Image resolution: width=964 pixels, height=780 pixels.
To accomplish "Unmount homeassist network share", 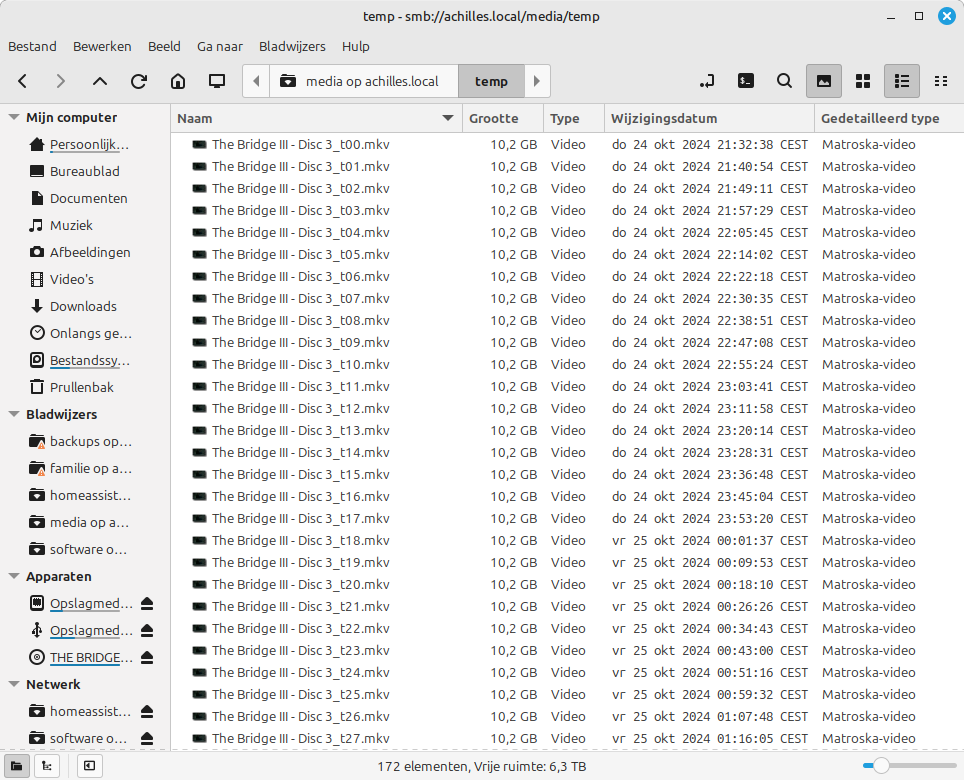I will tap(147, 712).
